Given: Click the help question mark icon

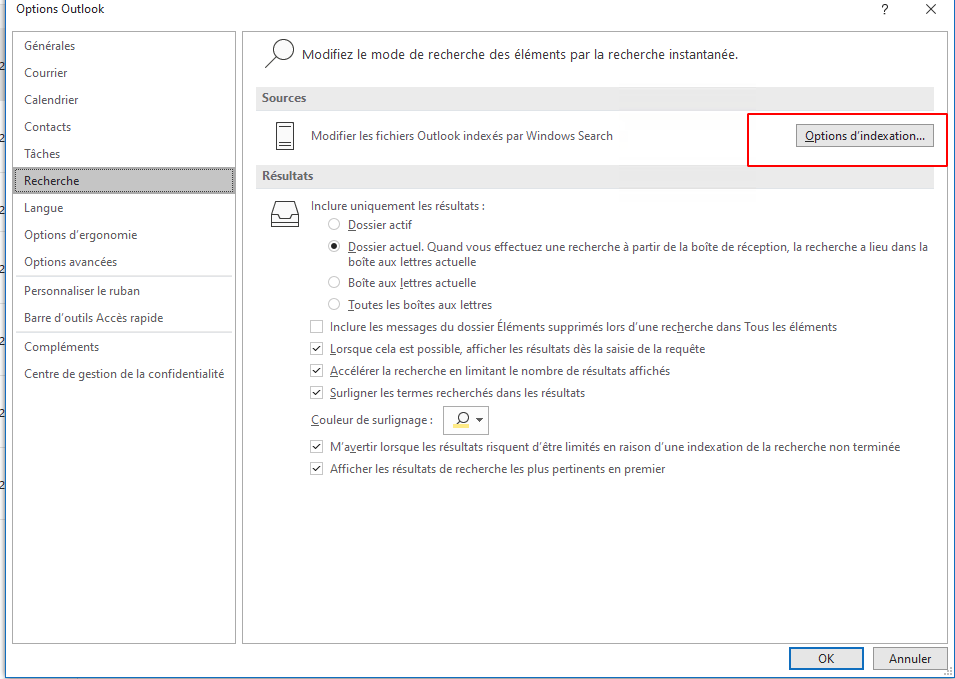Looking at the screenshot, I should pos(884,10).
